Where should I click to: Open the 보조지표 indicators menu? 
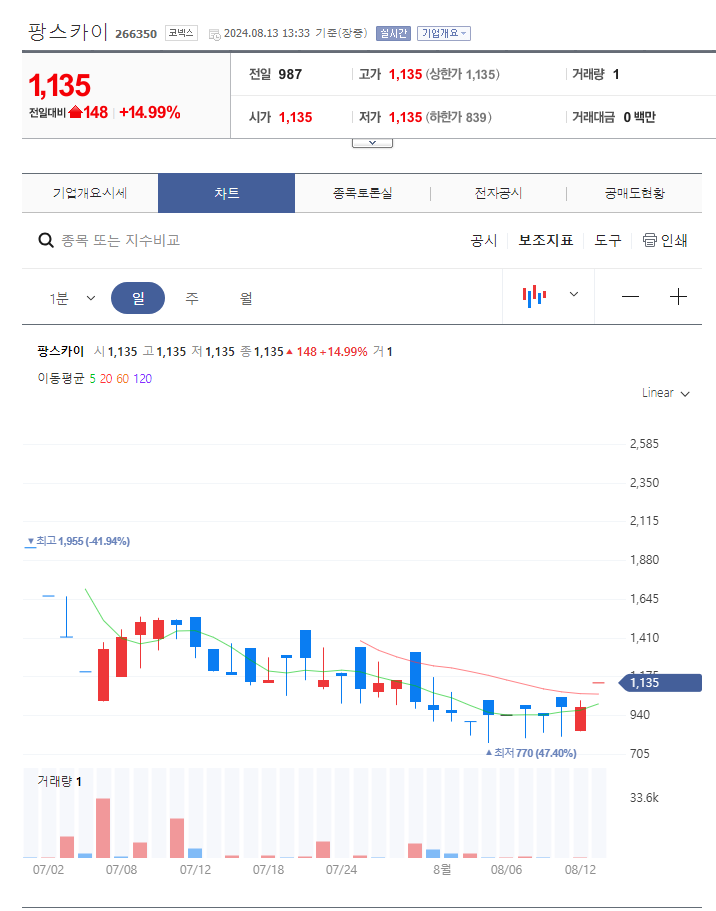(546, 241)
